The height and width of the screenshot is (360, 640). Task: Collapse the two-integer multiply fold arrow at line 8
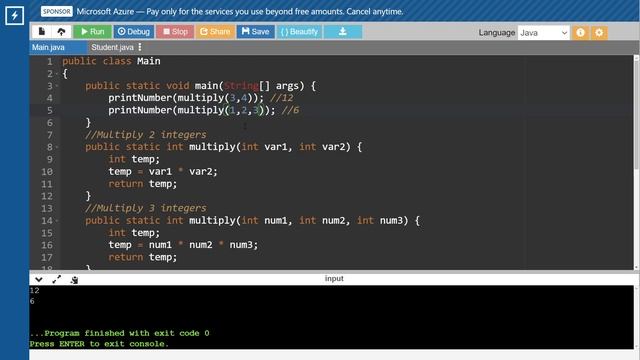[57, 147]
